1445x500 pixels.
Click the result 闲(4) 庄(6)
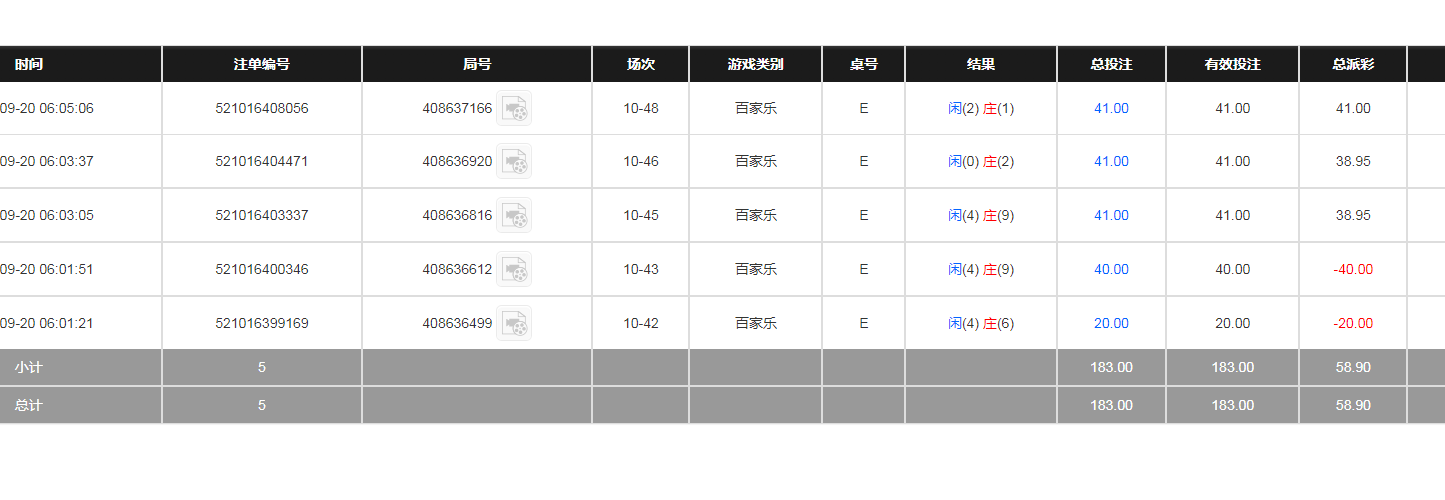coord(981,323)
